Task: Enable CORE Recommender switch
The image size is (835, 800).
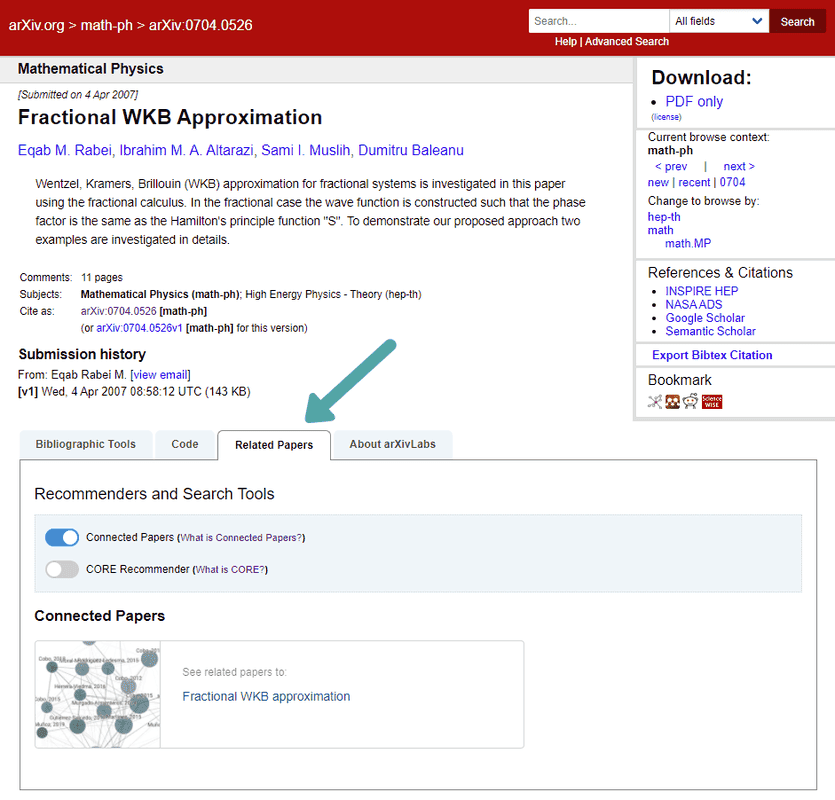Action: tap(62, 569)
